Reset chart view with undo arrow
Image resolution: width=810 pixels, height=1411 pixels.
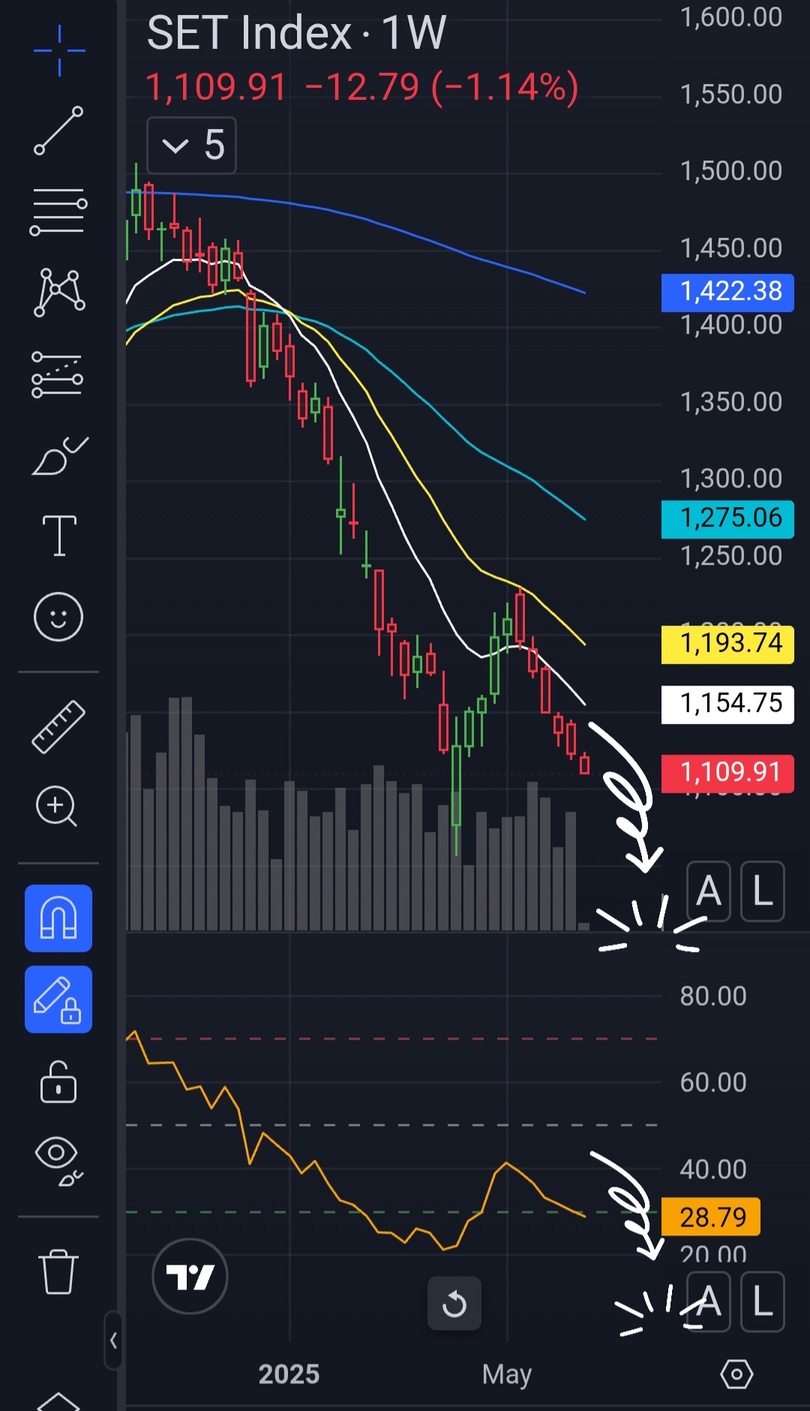coord(454,1303)
